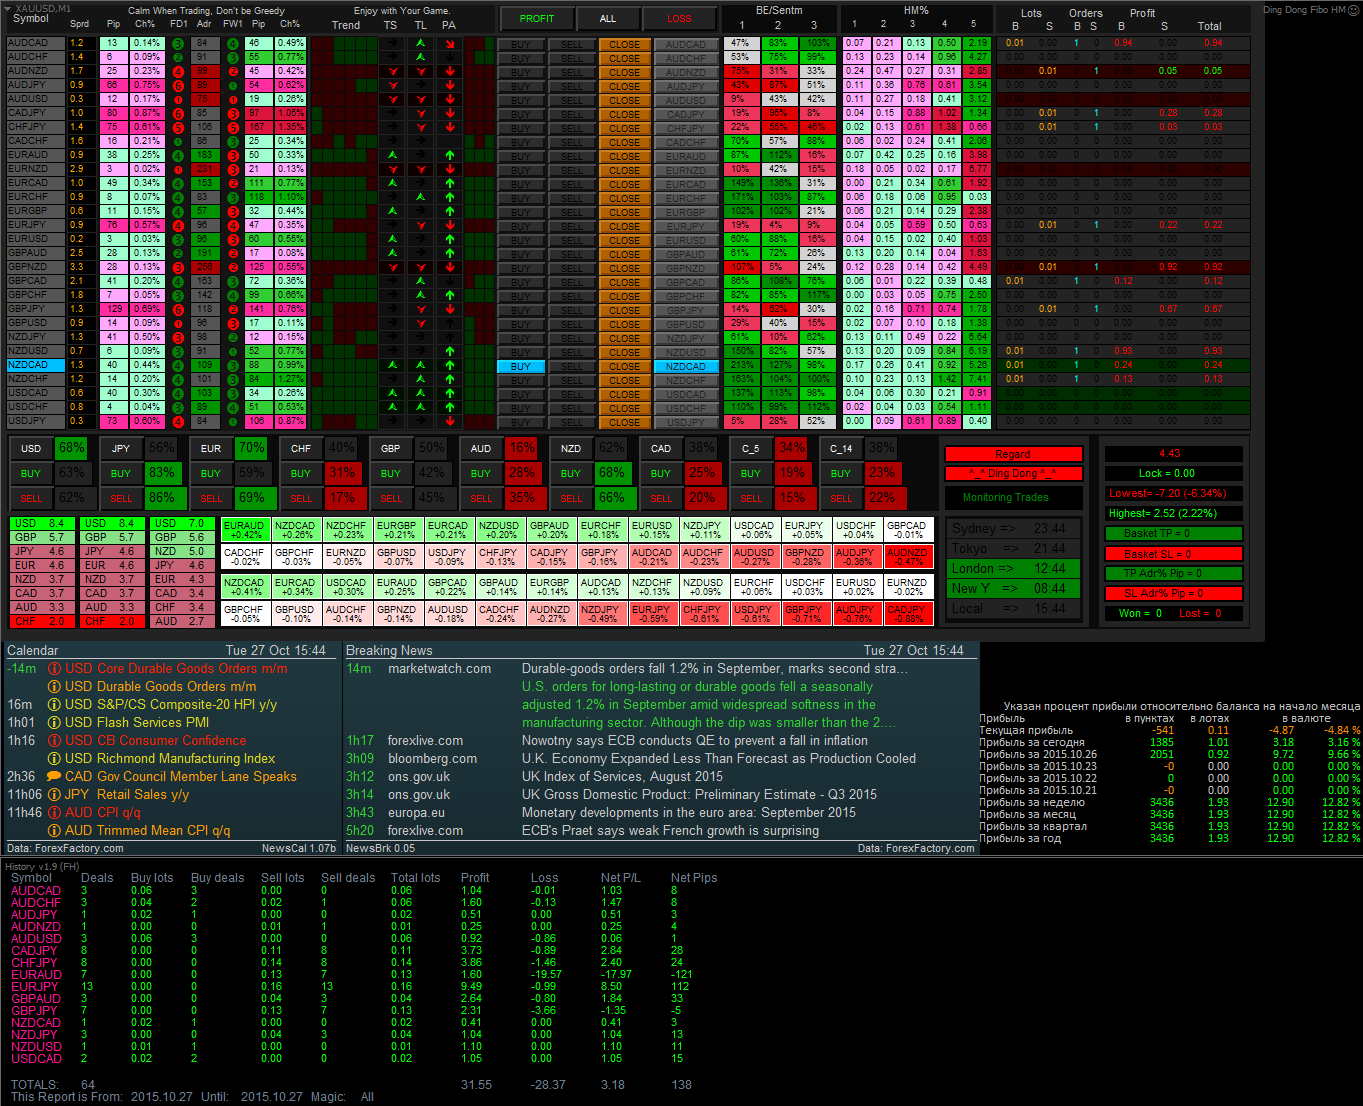Image resolution: width=1363 pixels, height=1106 pixels.
Task: Click the TL green arrow in EURCHF row
Action: [x=421, y=198]
